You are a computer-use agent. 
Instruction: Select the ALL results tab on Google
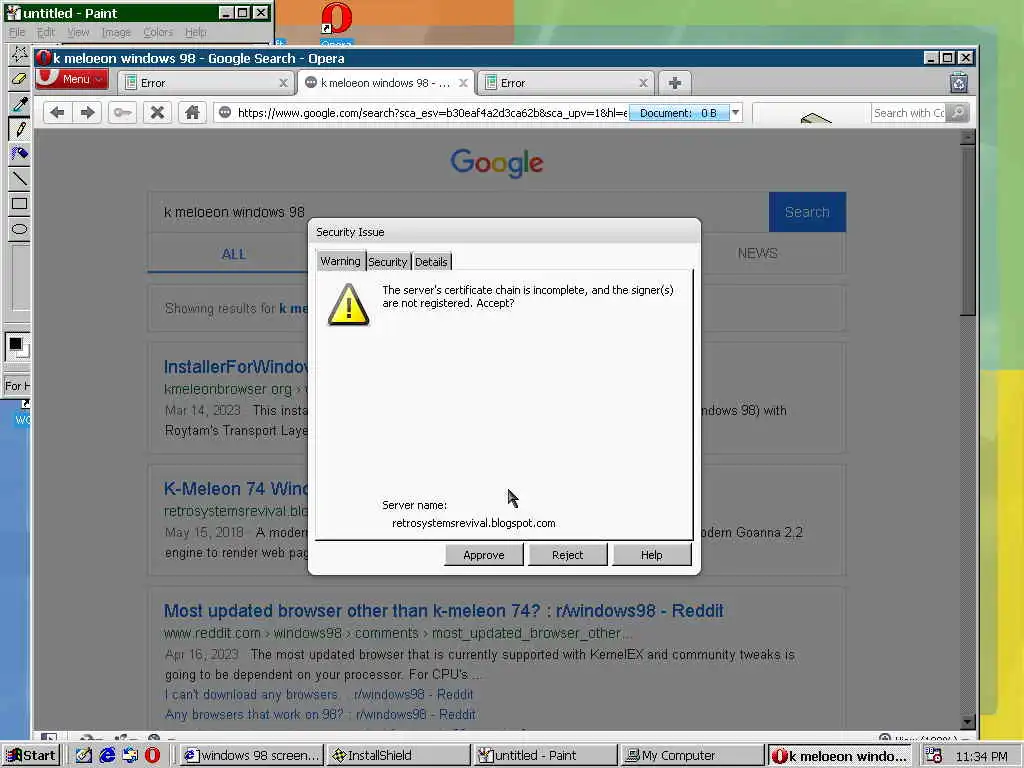point(234,254)
